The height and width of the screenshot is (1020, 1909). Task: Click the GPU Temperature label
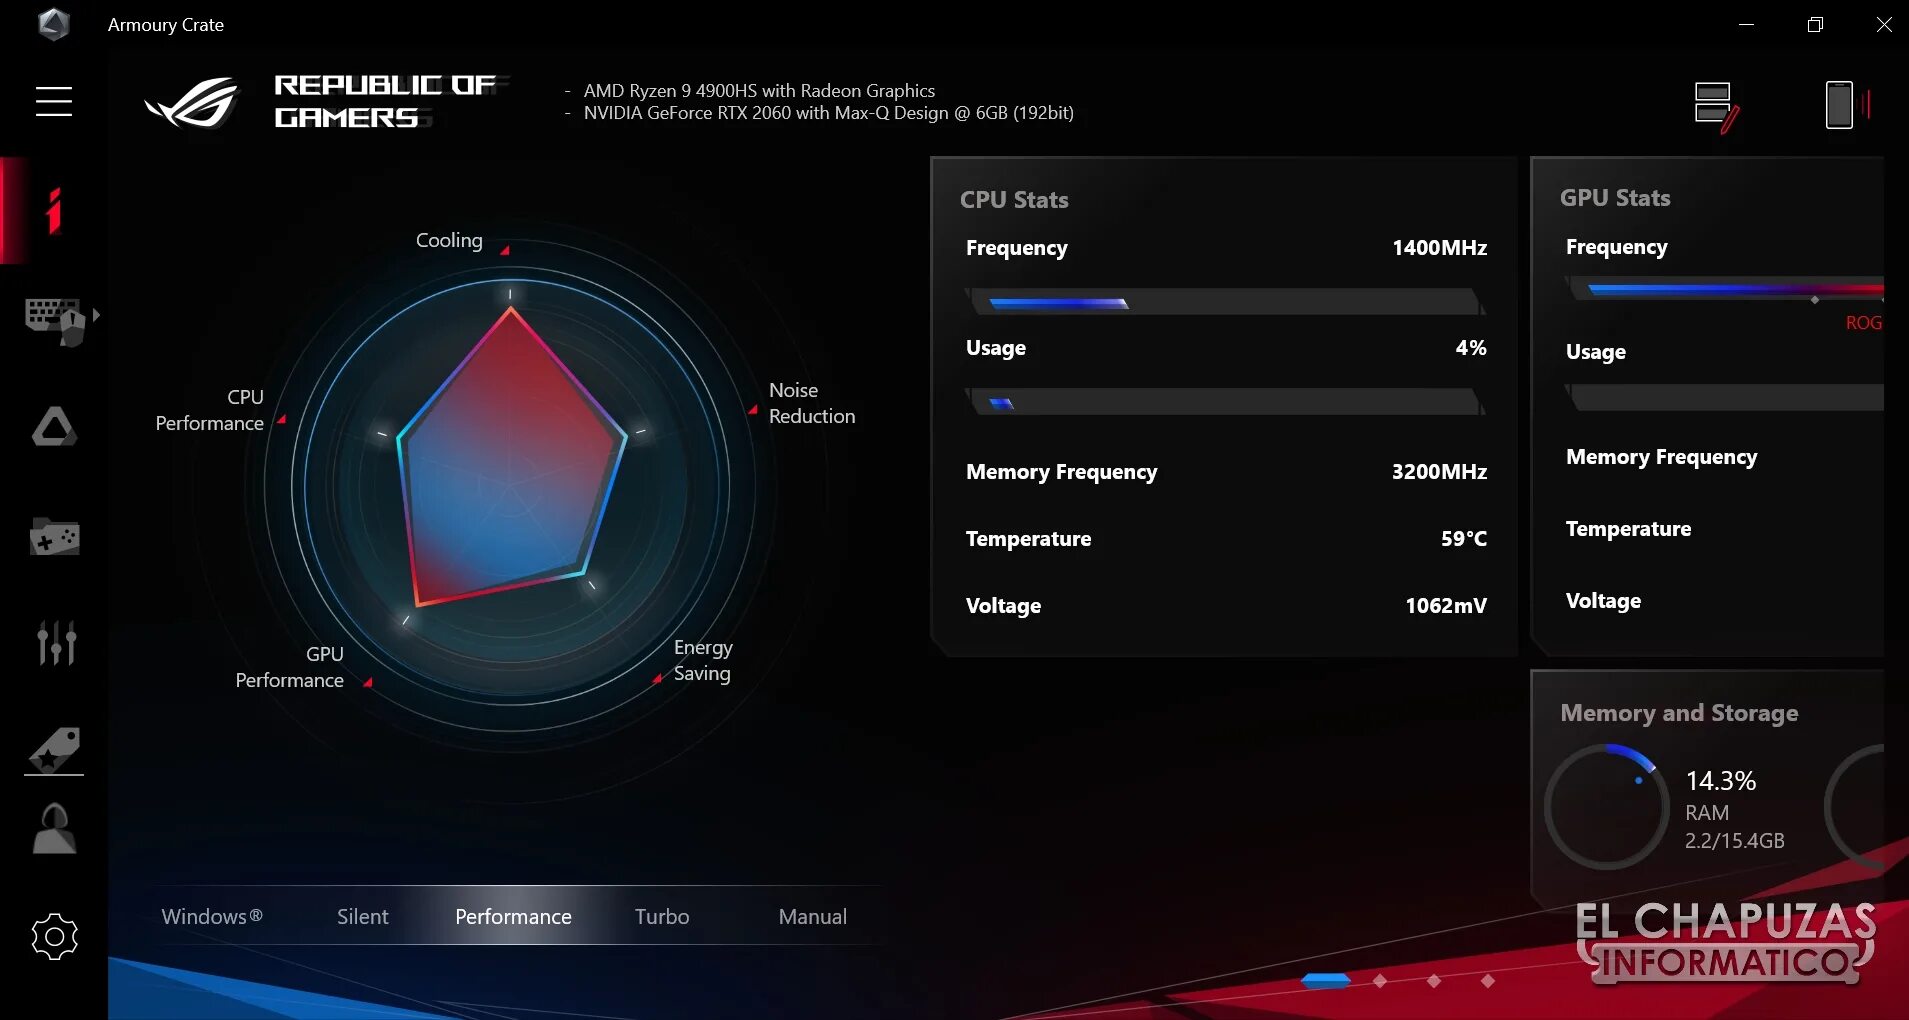(x=1629, y=529)
